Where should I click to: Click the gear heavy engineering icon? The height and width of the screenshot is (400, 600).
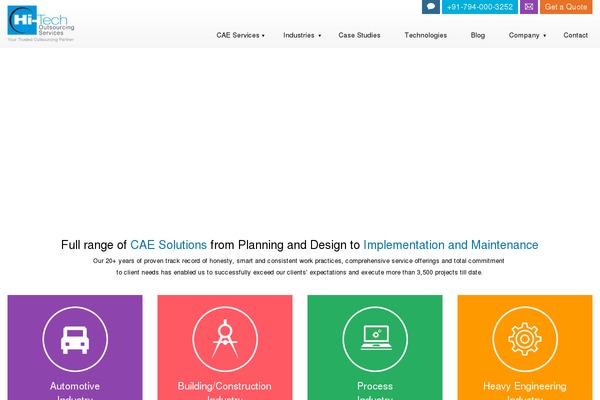pyautogui.click(x=525, y=339)
